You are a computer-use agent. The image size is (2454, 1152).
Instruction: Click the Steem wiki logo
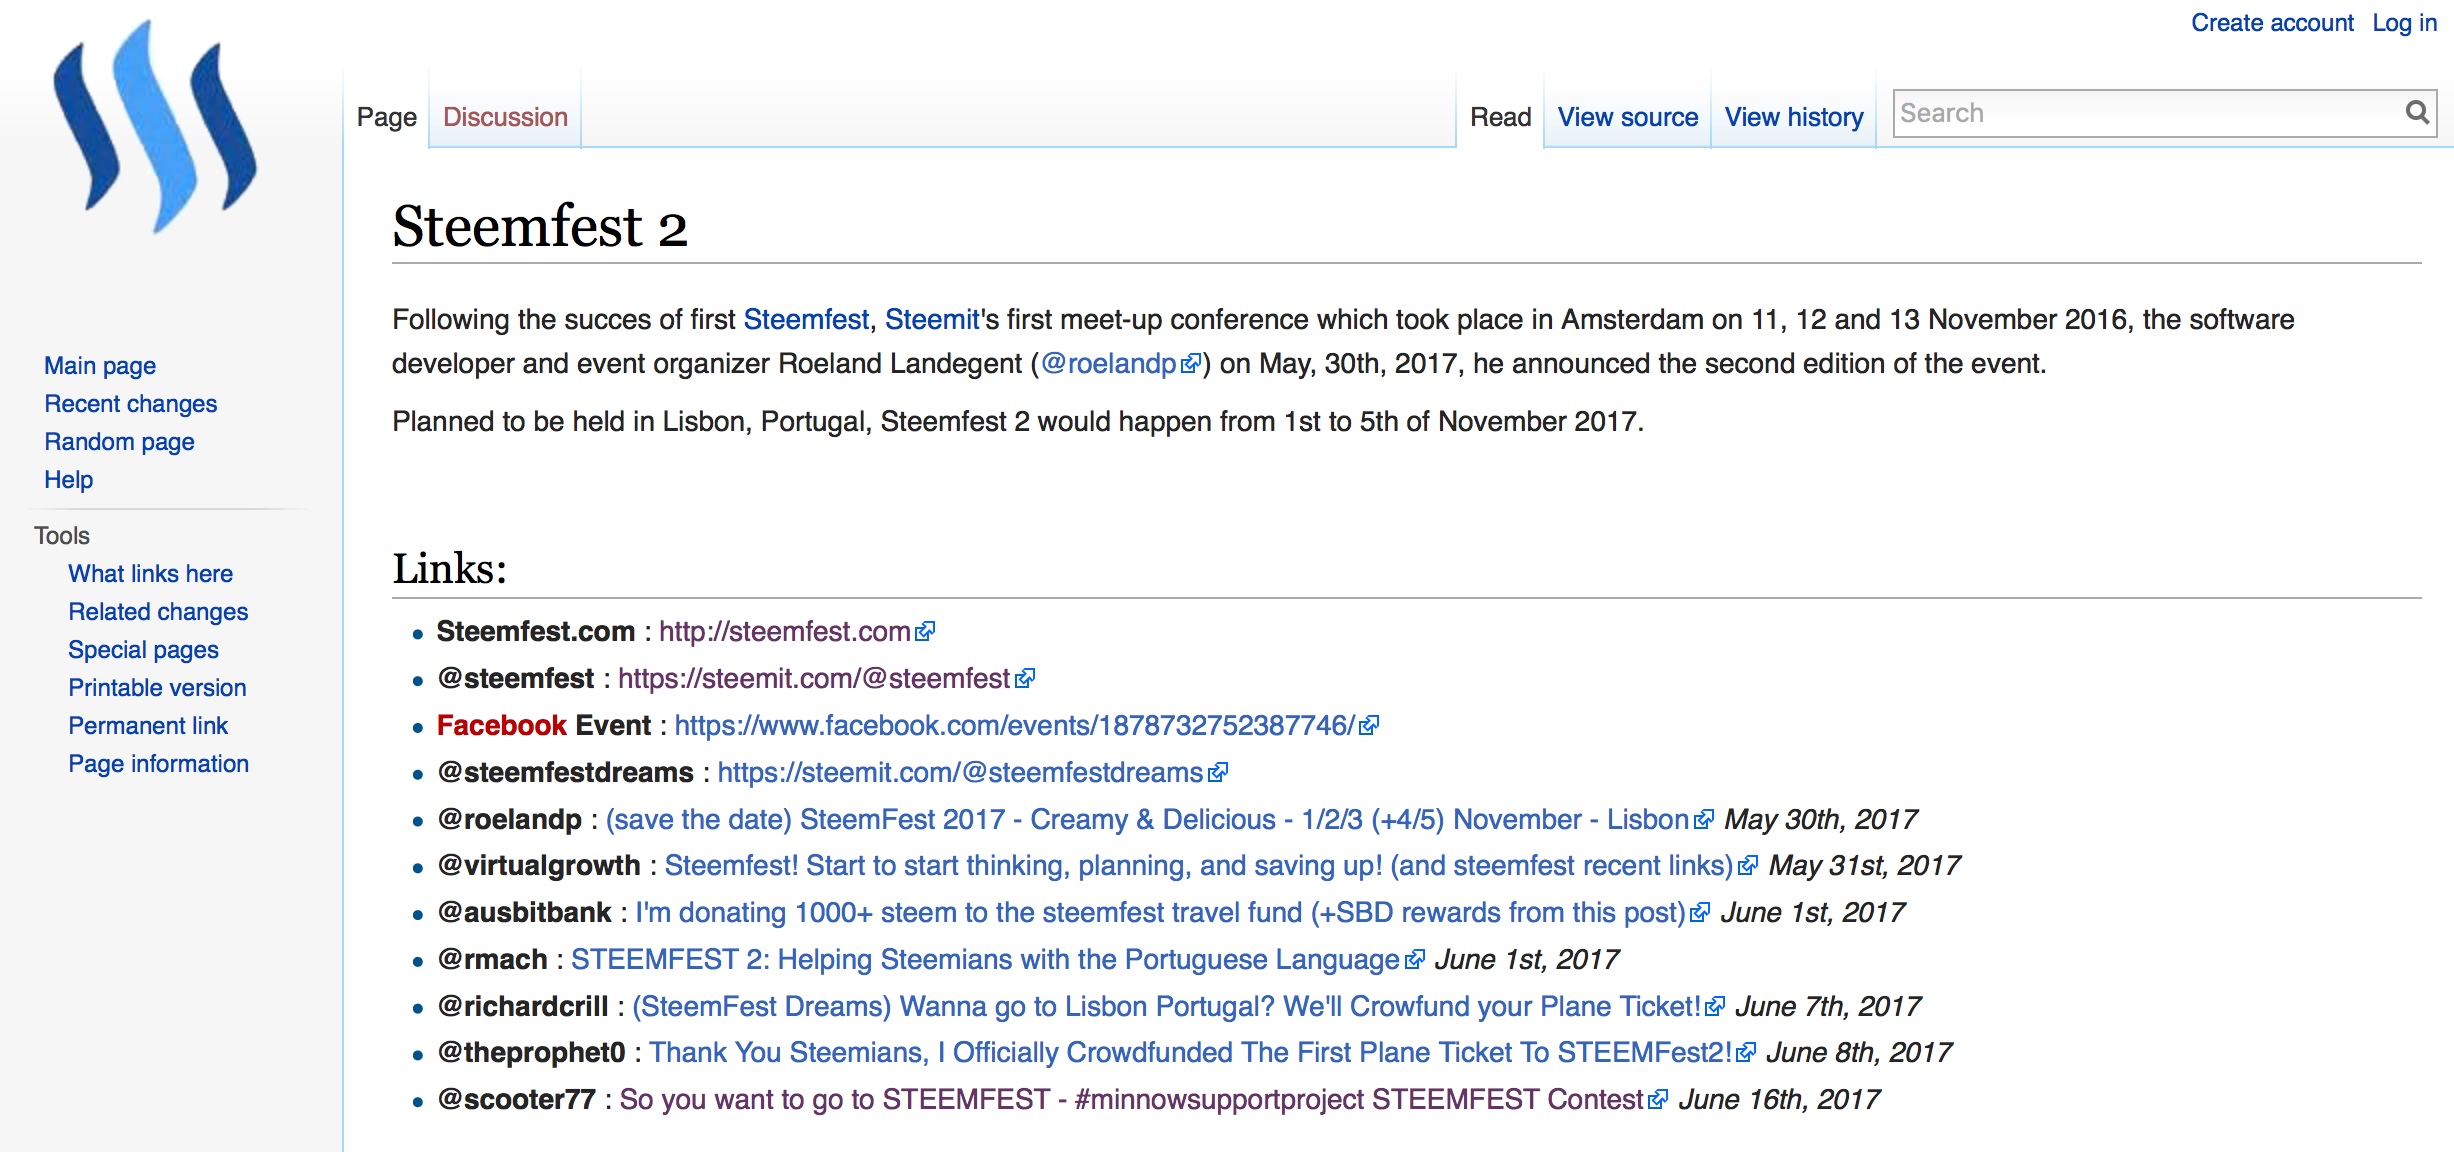(x=156, y=127)
